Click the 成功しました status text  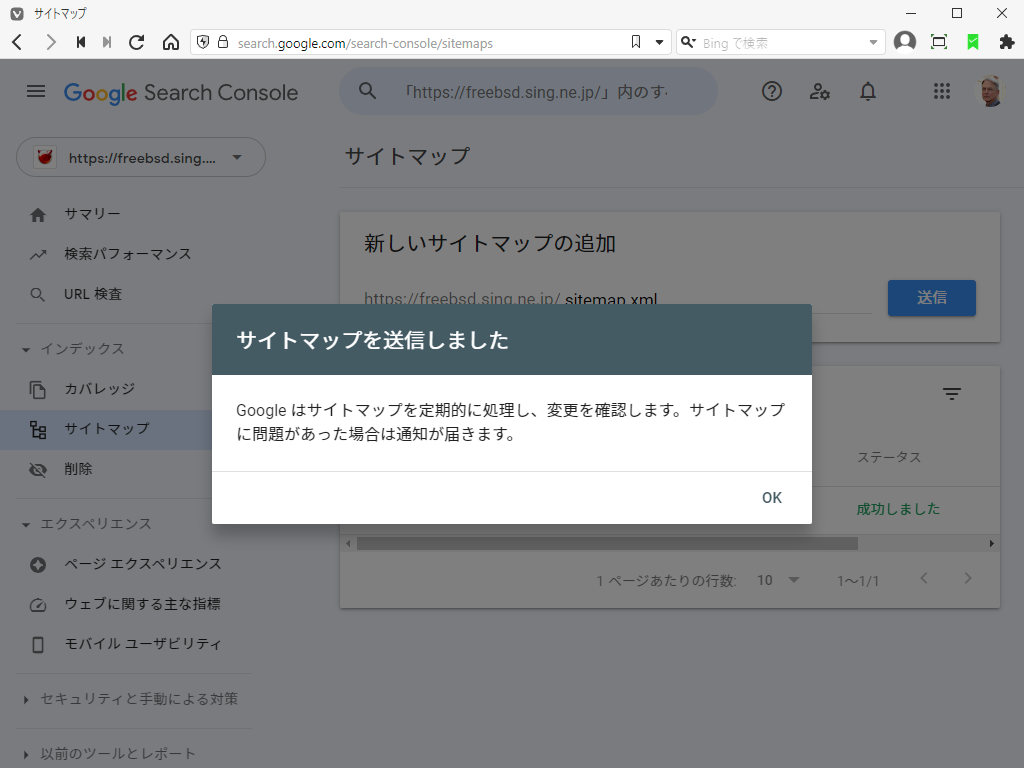click(898, 509)
